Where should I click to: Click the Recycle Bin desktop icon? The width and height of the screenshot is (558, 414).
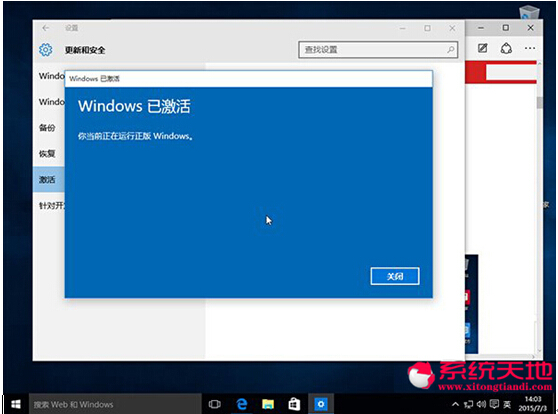[529, 13]
